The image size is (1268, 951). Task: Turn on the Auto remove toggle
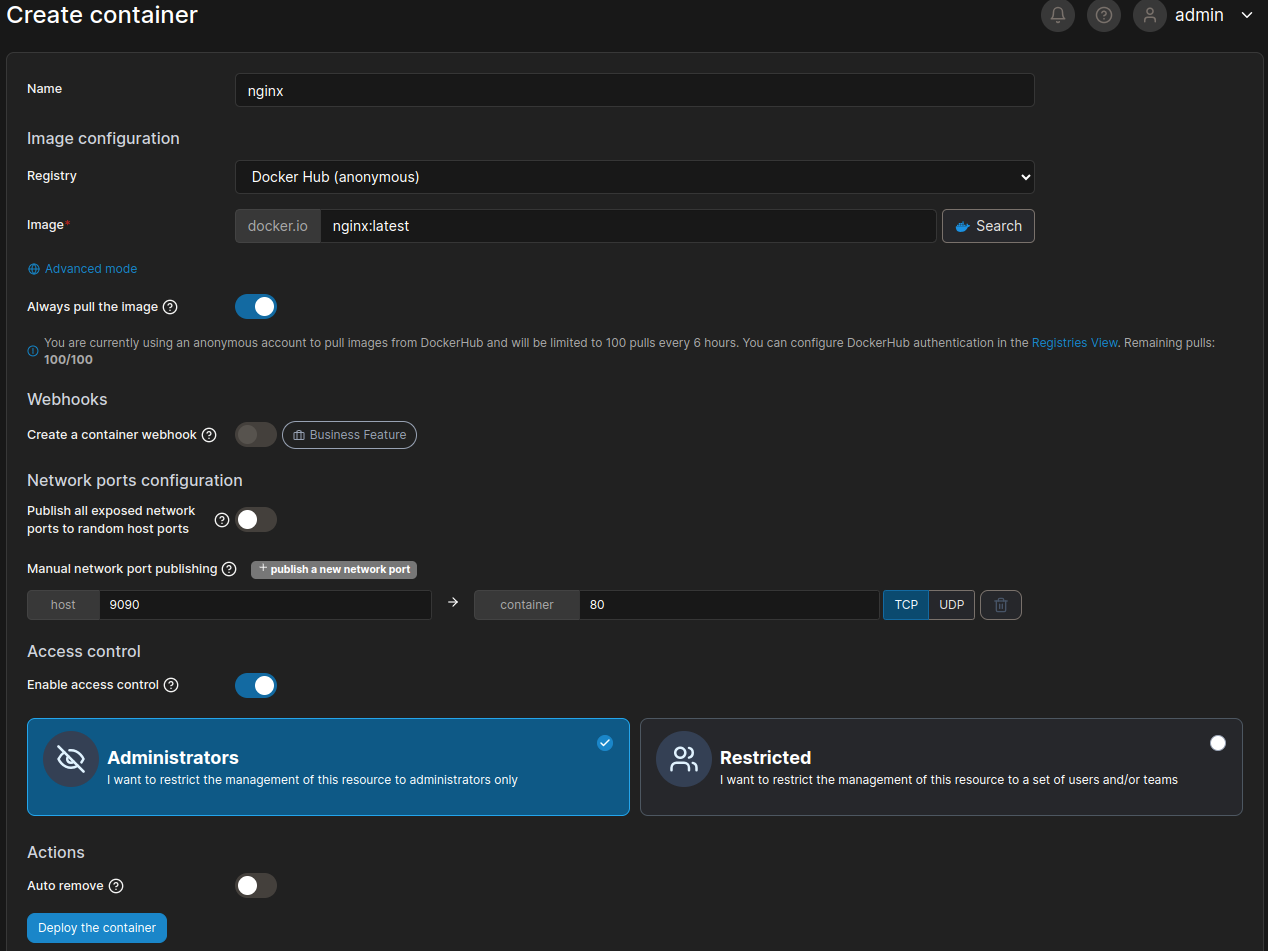coord(256,885)
